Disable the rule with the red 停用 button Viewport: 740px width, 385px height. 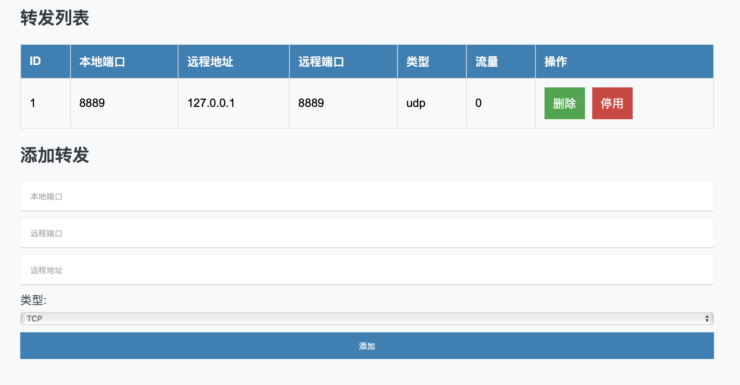point(612,103)
